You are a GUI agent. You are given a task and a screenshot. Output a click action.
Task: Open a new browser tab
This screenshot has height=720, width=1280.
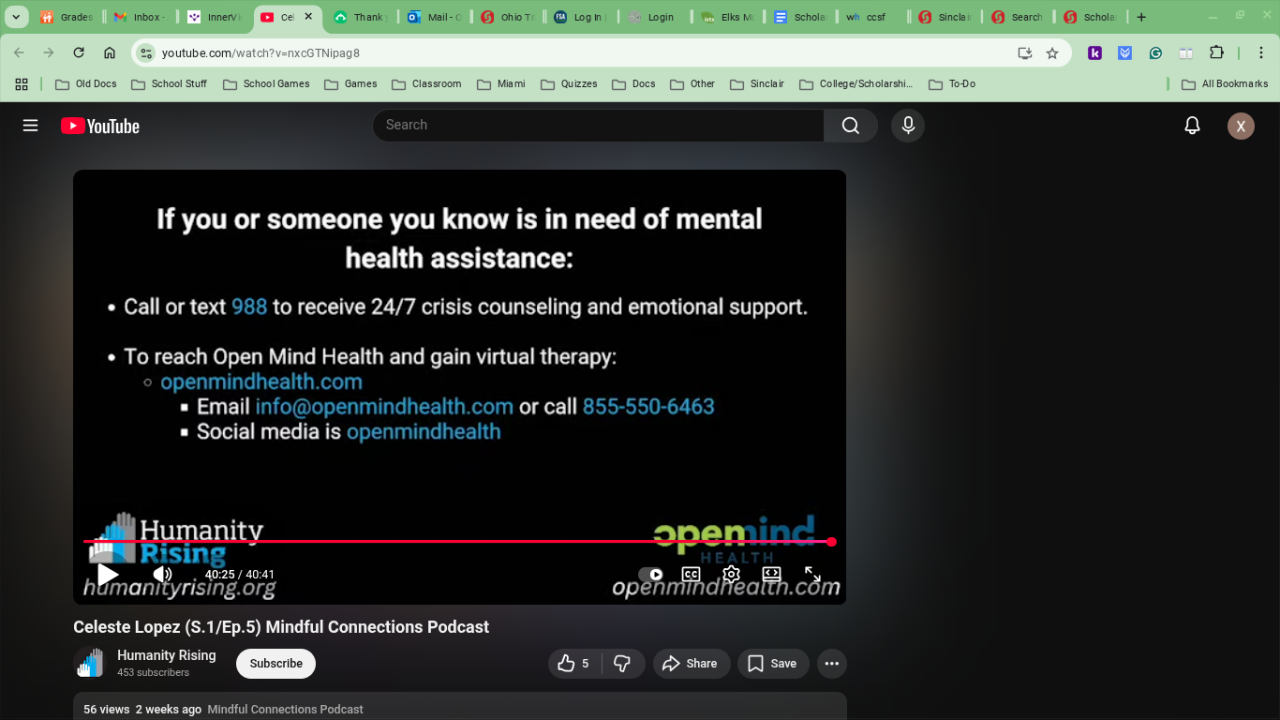(1141, 17)
